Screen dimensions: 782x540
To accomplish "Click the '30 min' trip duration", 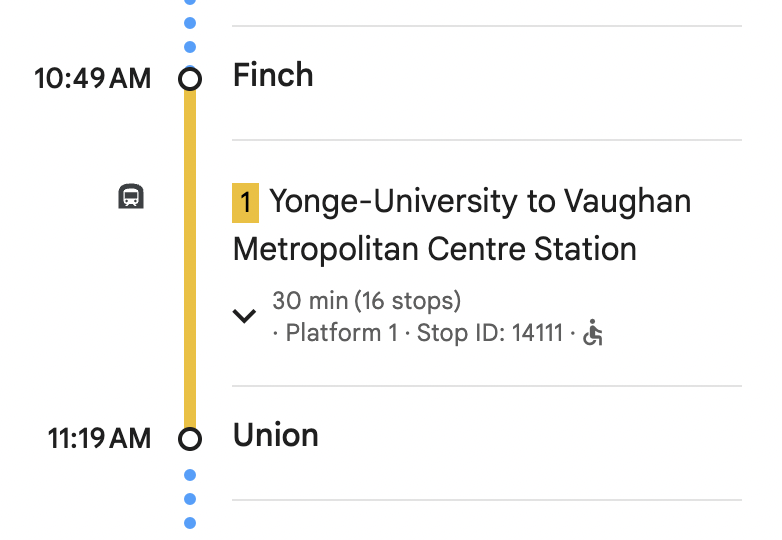I will [309, 300].
